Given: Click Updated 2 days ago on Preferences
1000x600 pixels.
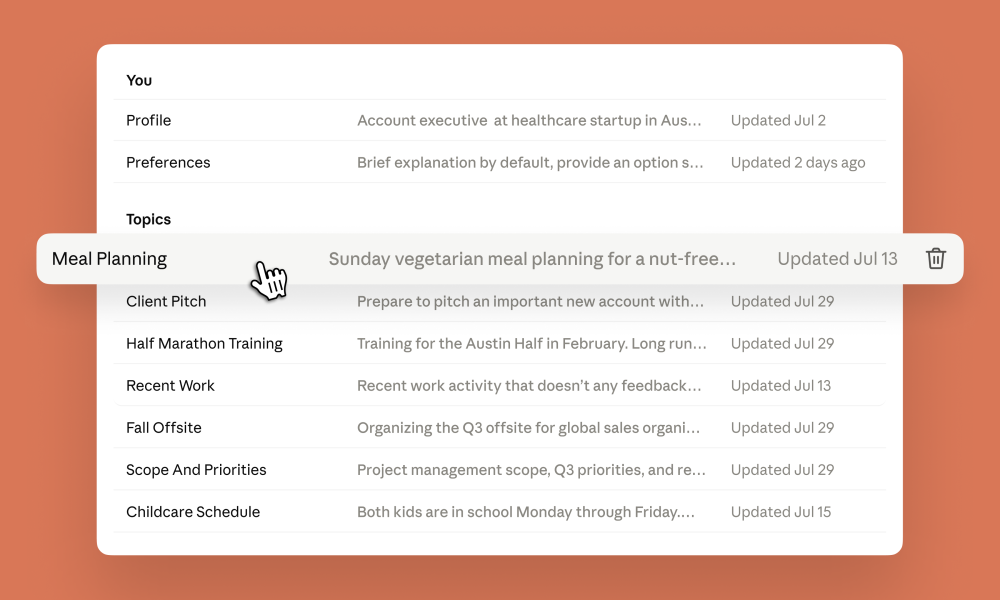Looking at the screenshot, I should [798, 163].
